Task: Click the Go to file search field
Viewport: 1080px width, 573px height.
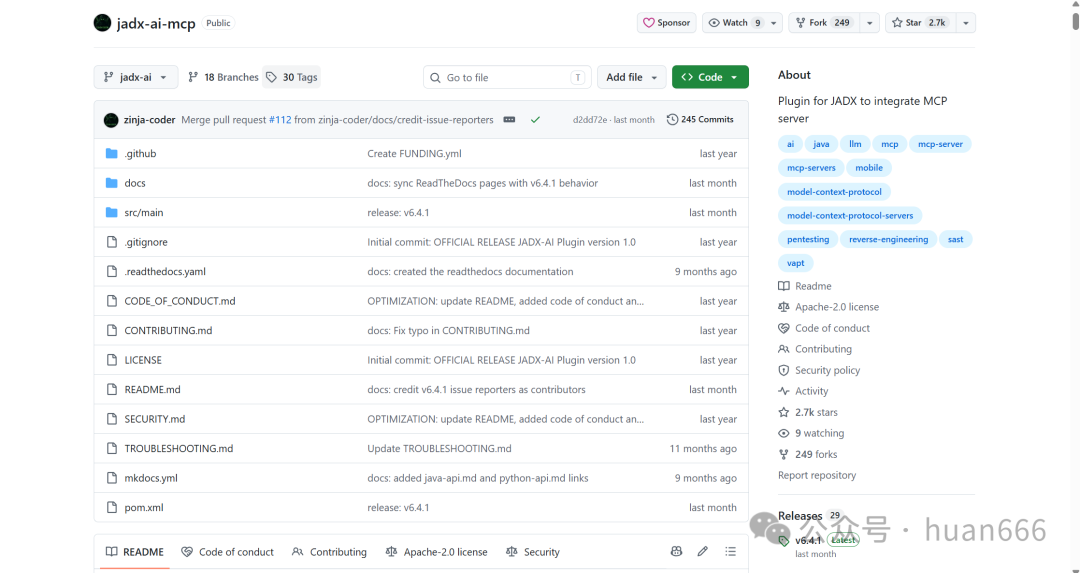Action: click(507, 77)
